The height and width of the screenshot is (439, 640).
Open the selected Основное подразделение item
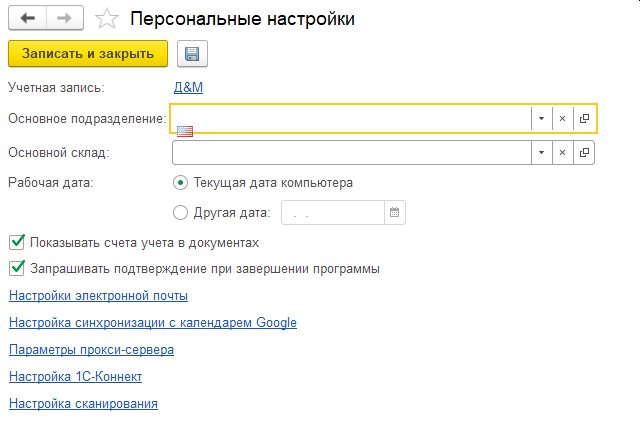(584, 118)
